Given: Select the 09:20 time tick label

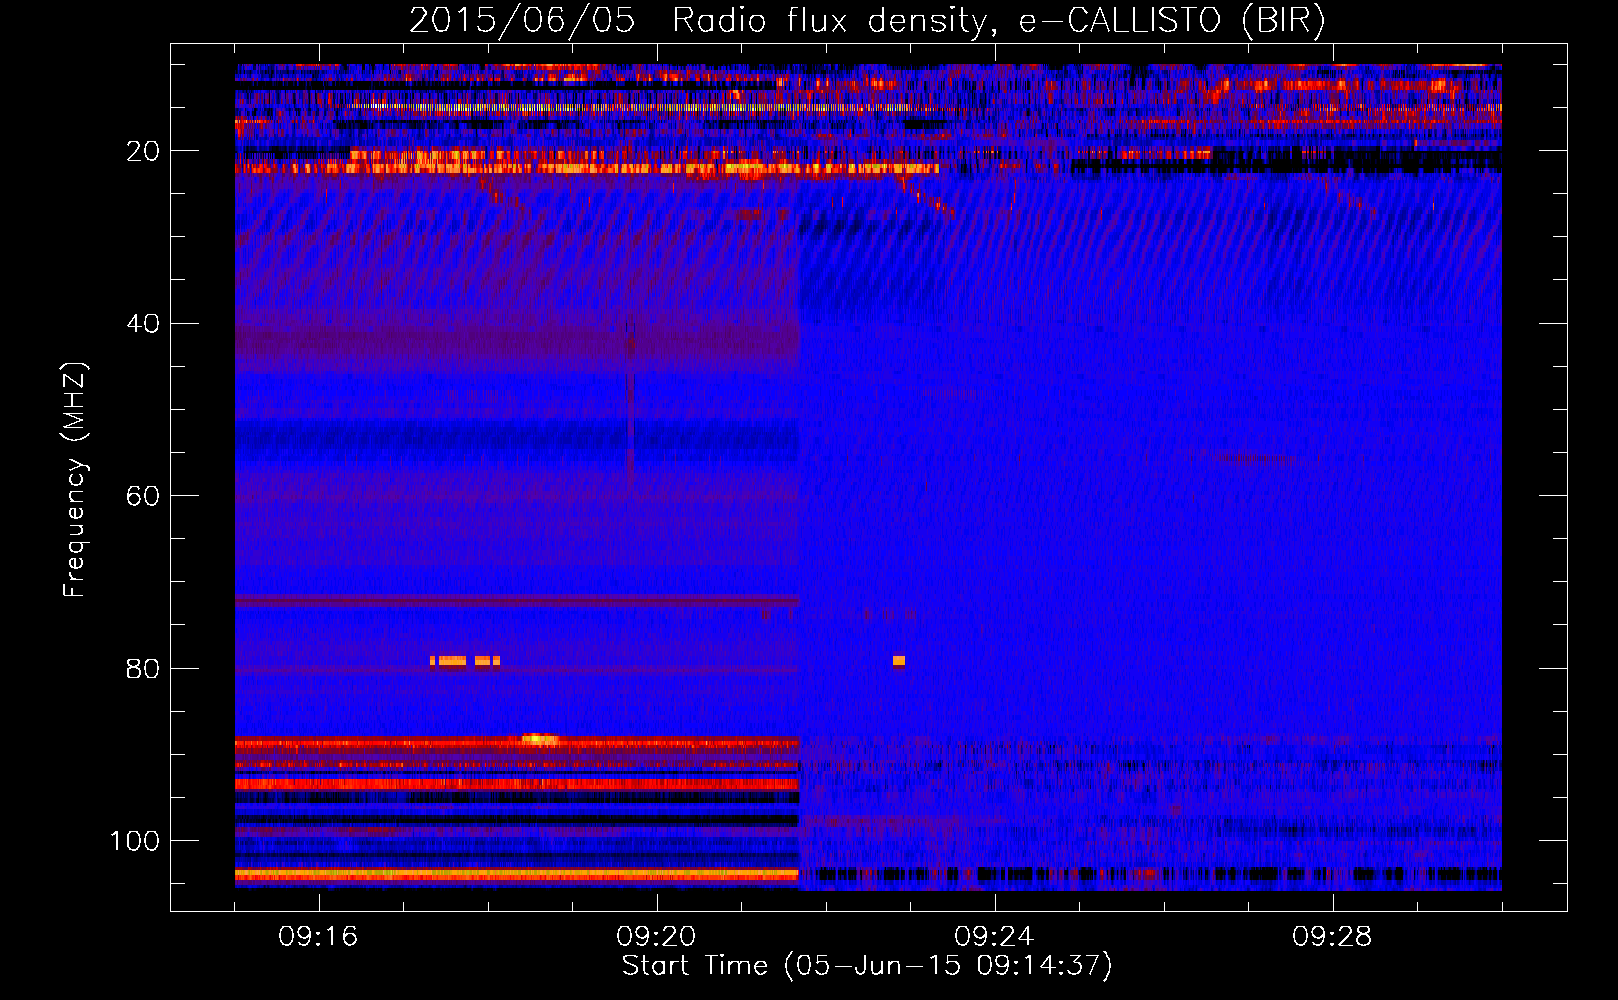Looking at the screenshot, I should (x=656, y=937).
